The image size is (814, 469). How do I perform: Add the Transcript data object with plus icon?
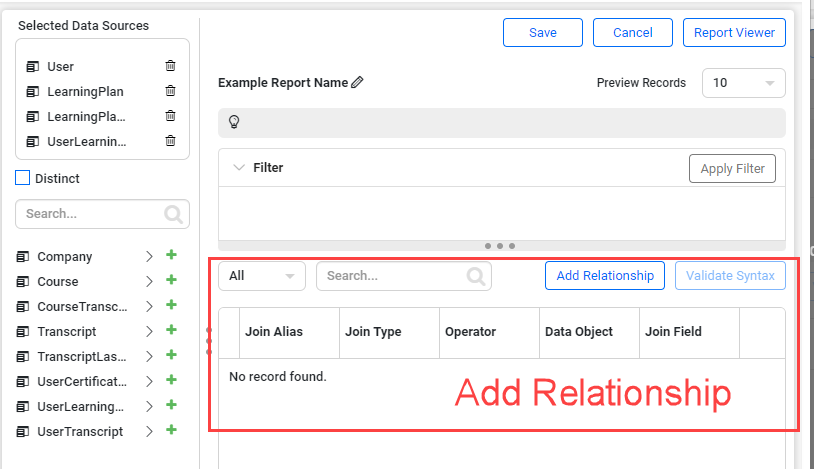tap(171, 331)
